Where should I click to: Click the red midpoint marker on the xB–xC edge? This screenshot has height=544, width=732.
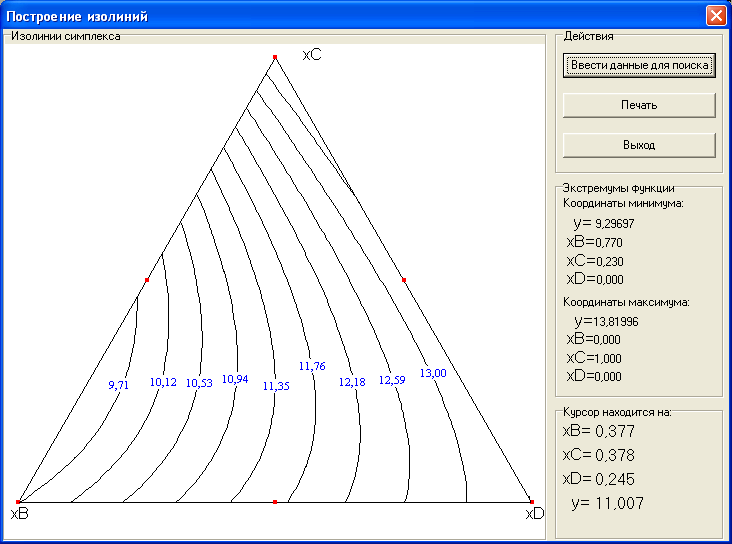[x=147, y=280]
